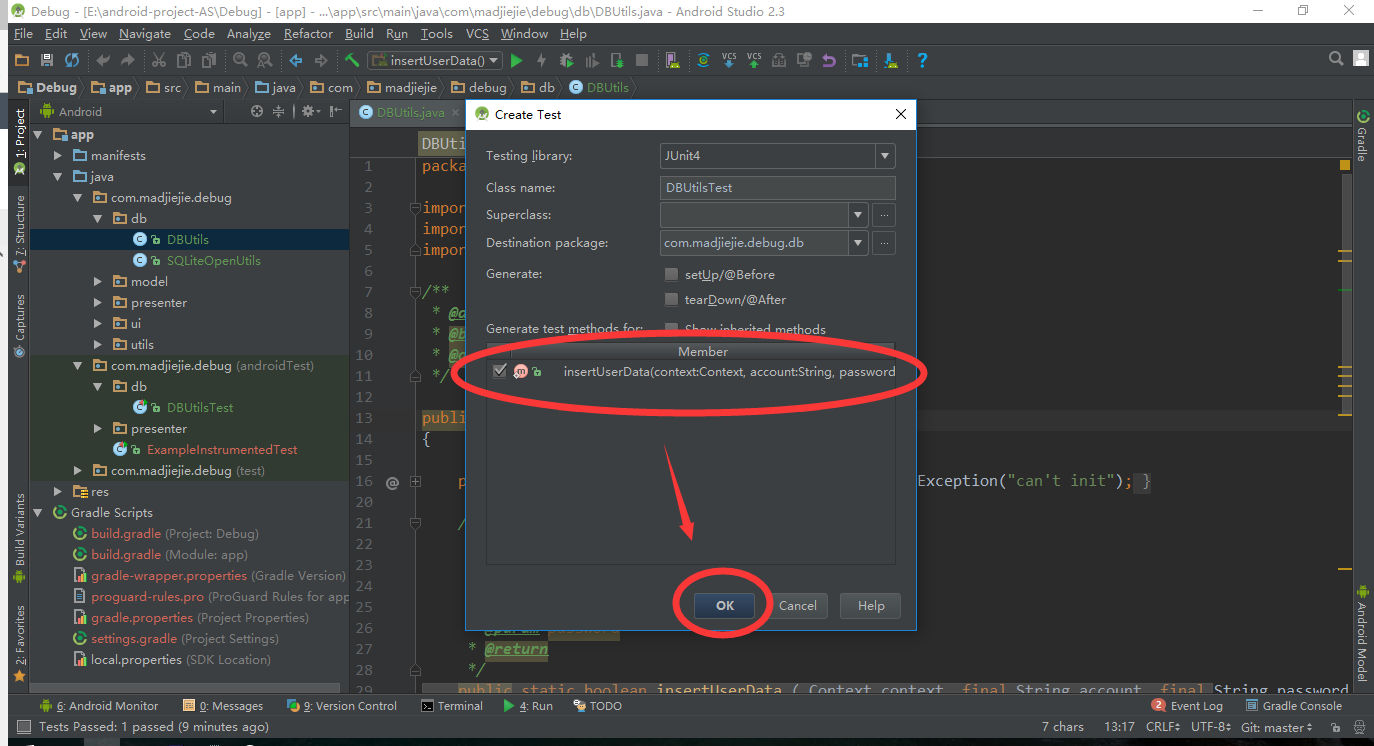
Task: Click Cancel in Create Test dialog
Action: tap(798, 605)
